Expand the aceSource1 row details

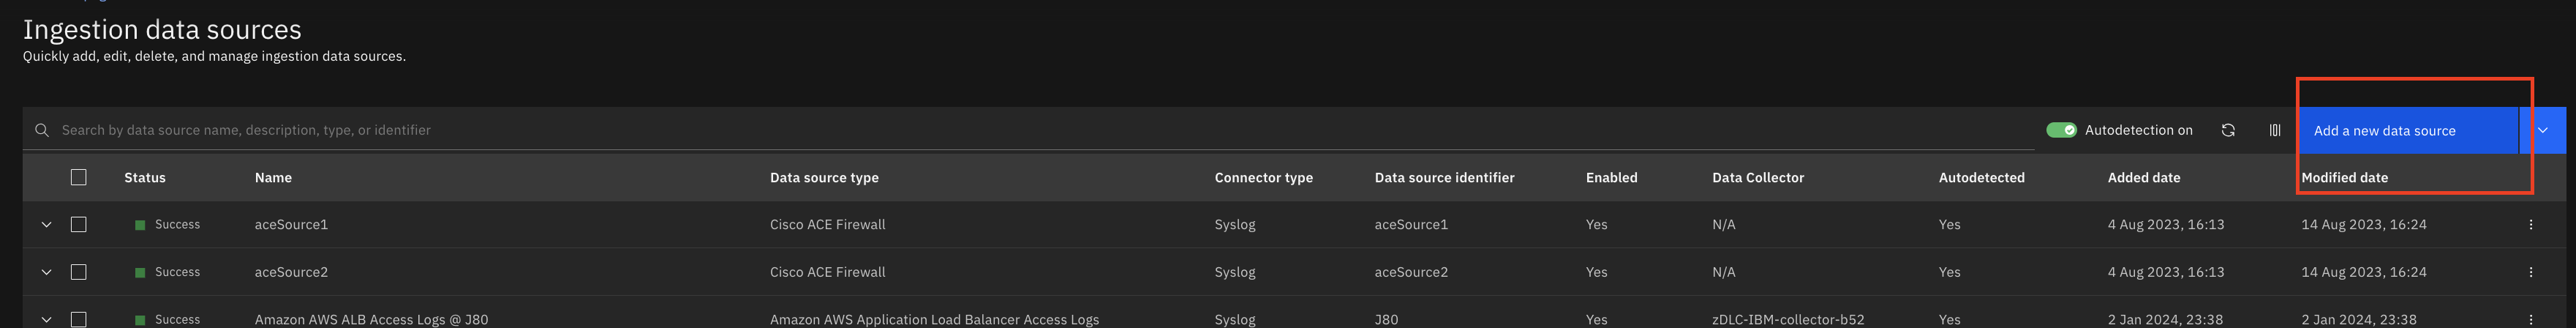tap(46, 225)
